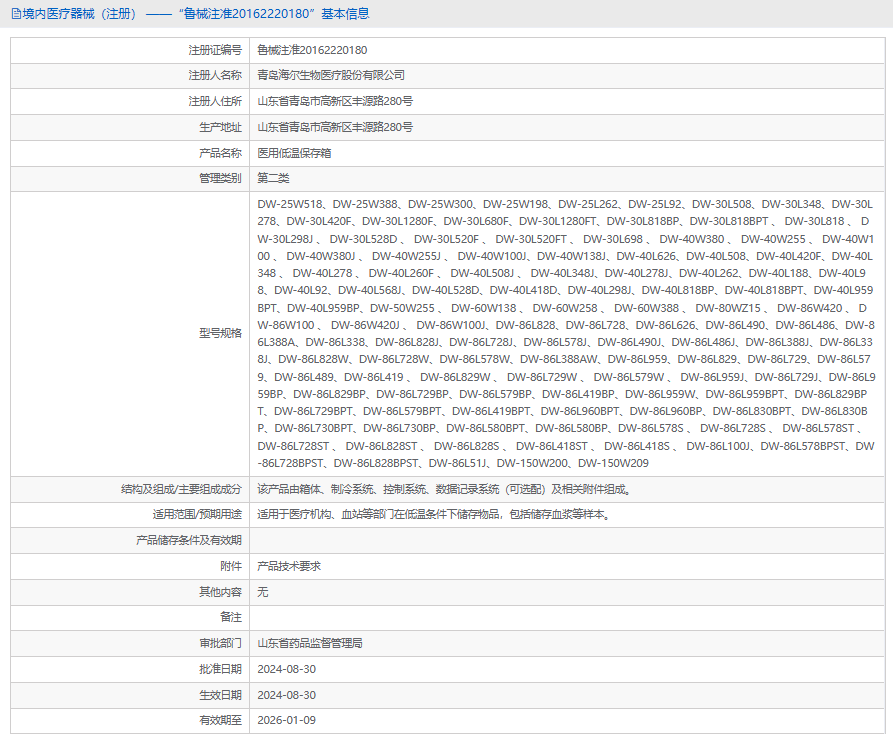Click the 管理类别 value 第二类
893x734 pixels.
tap(273, 178)
